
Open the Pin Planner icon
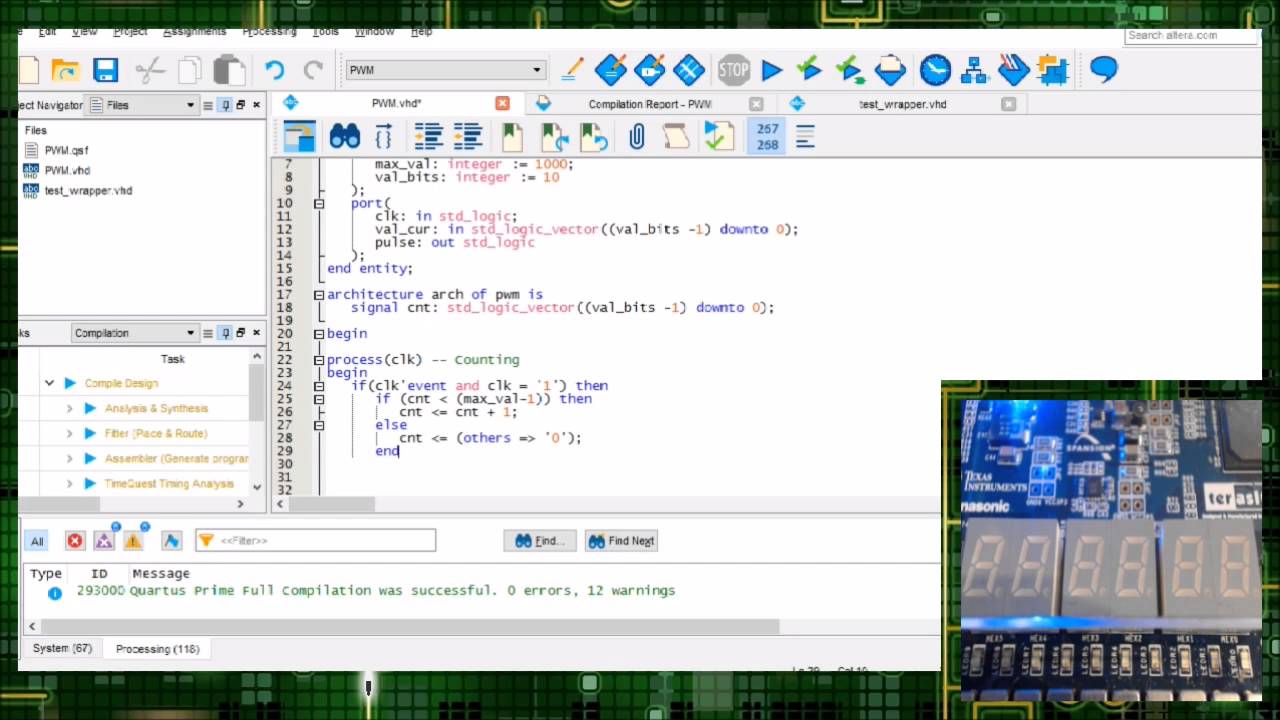[x=649, y=70]
